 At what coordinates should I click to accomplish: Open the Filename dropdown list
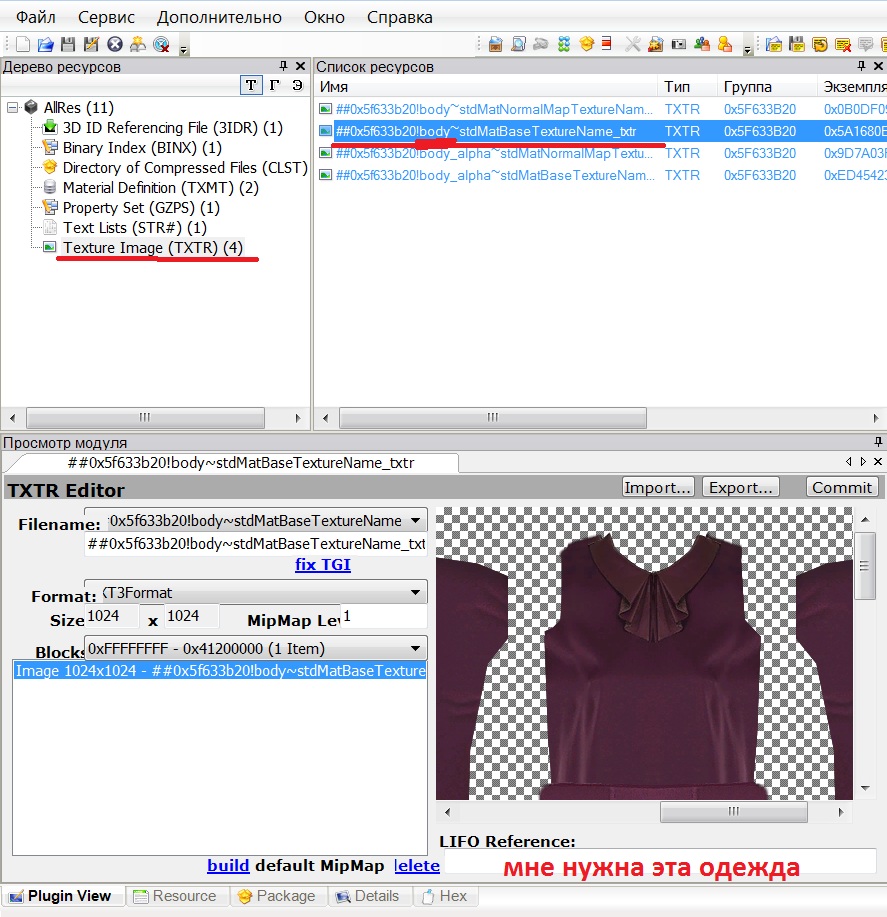click(416, 521)
